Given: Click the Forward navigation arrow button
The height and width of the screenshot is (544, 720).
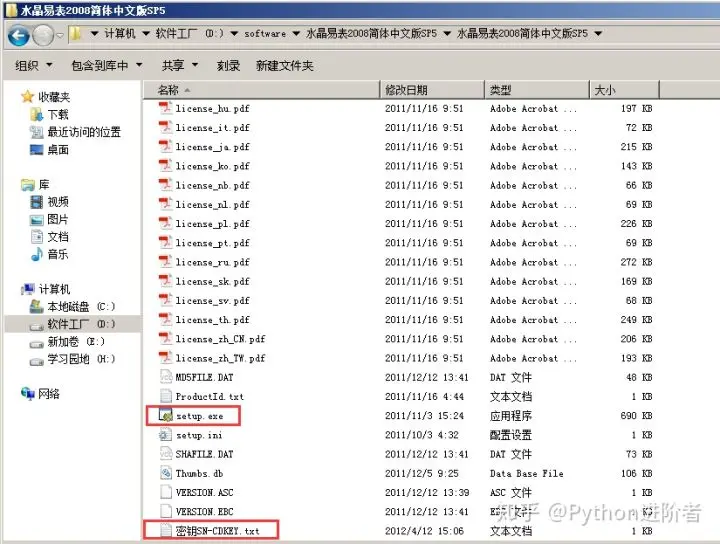Looking at the screenshot, I should pyautogui.click(x=44, y=35).
